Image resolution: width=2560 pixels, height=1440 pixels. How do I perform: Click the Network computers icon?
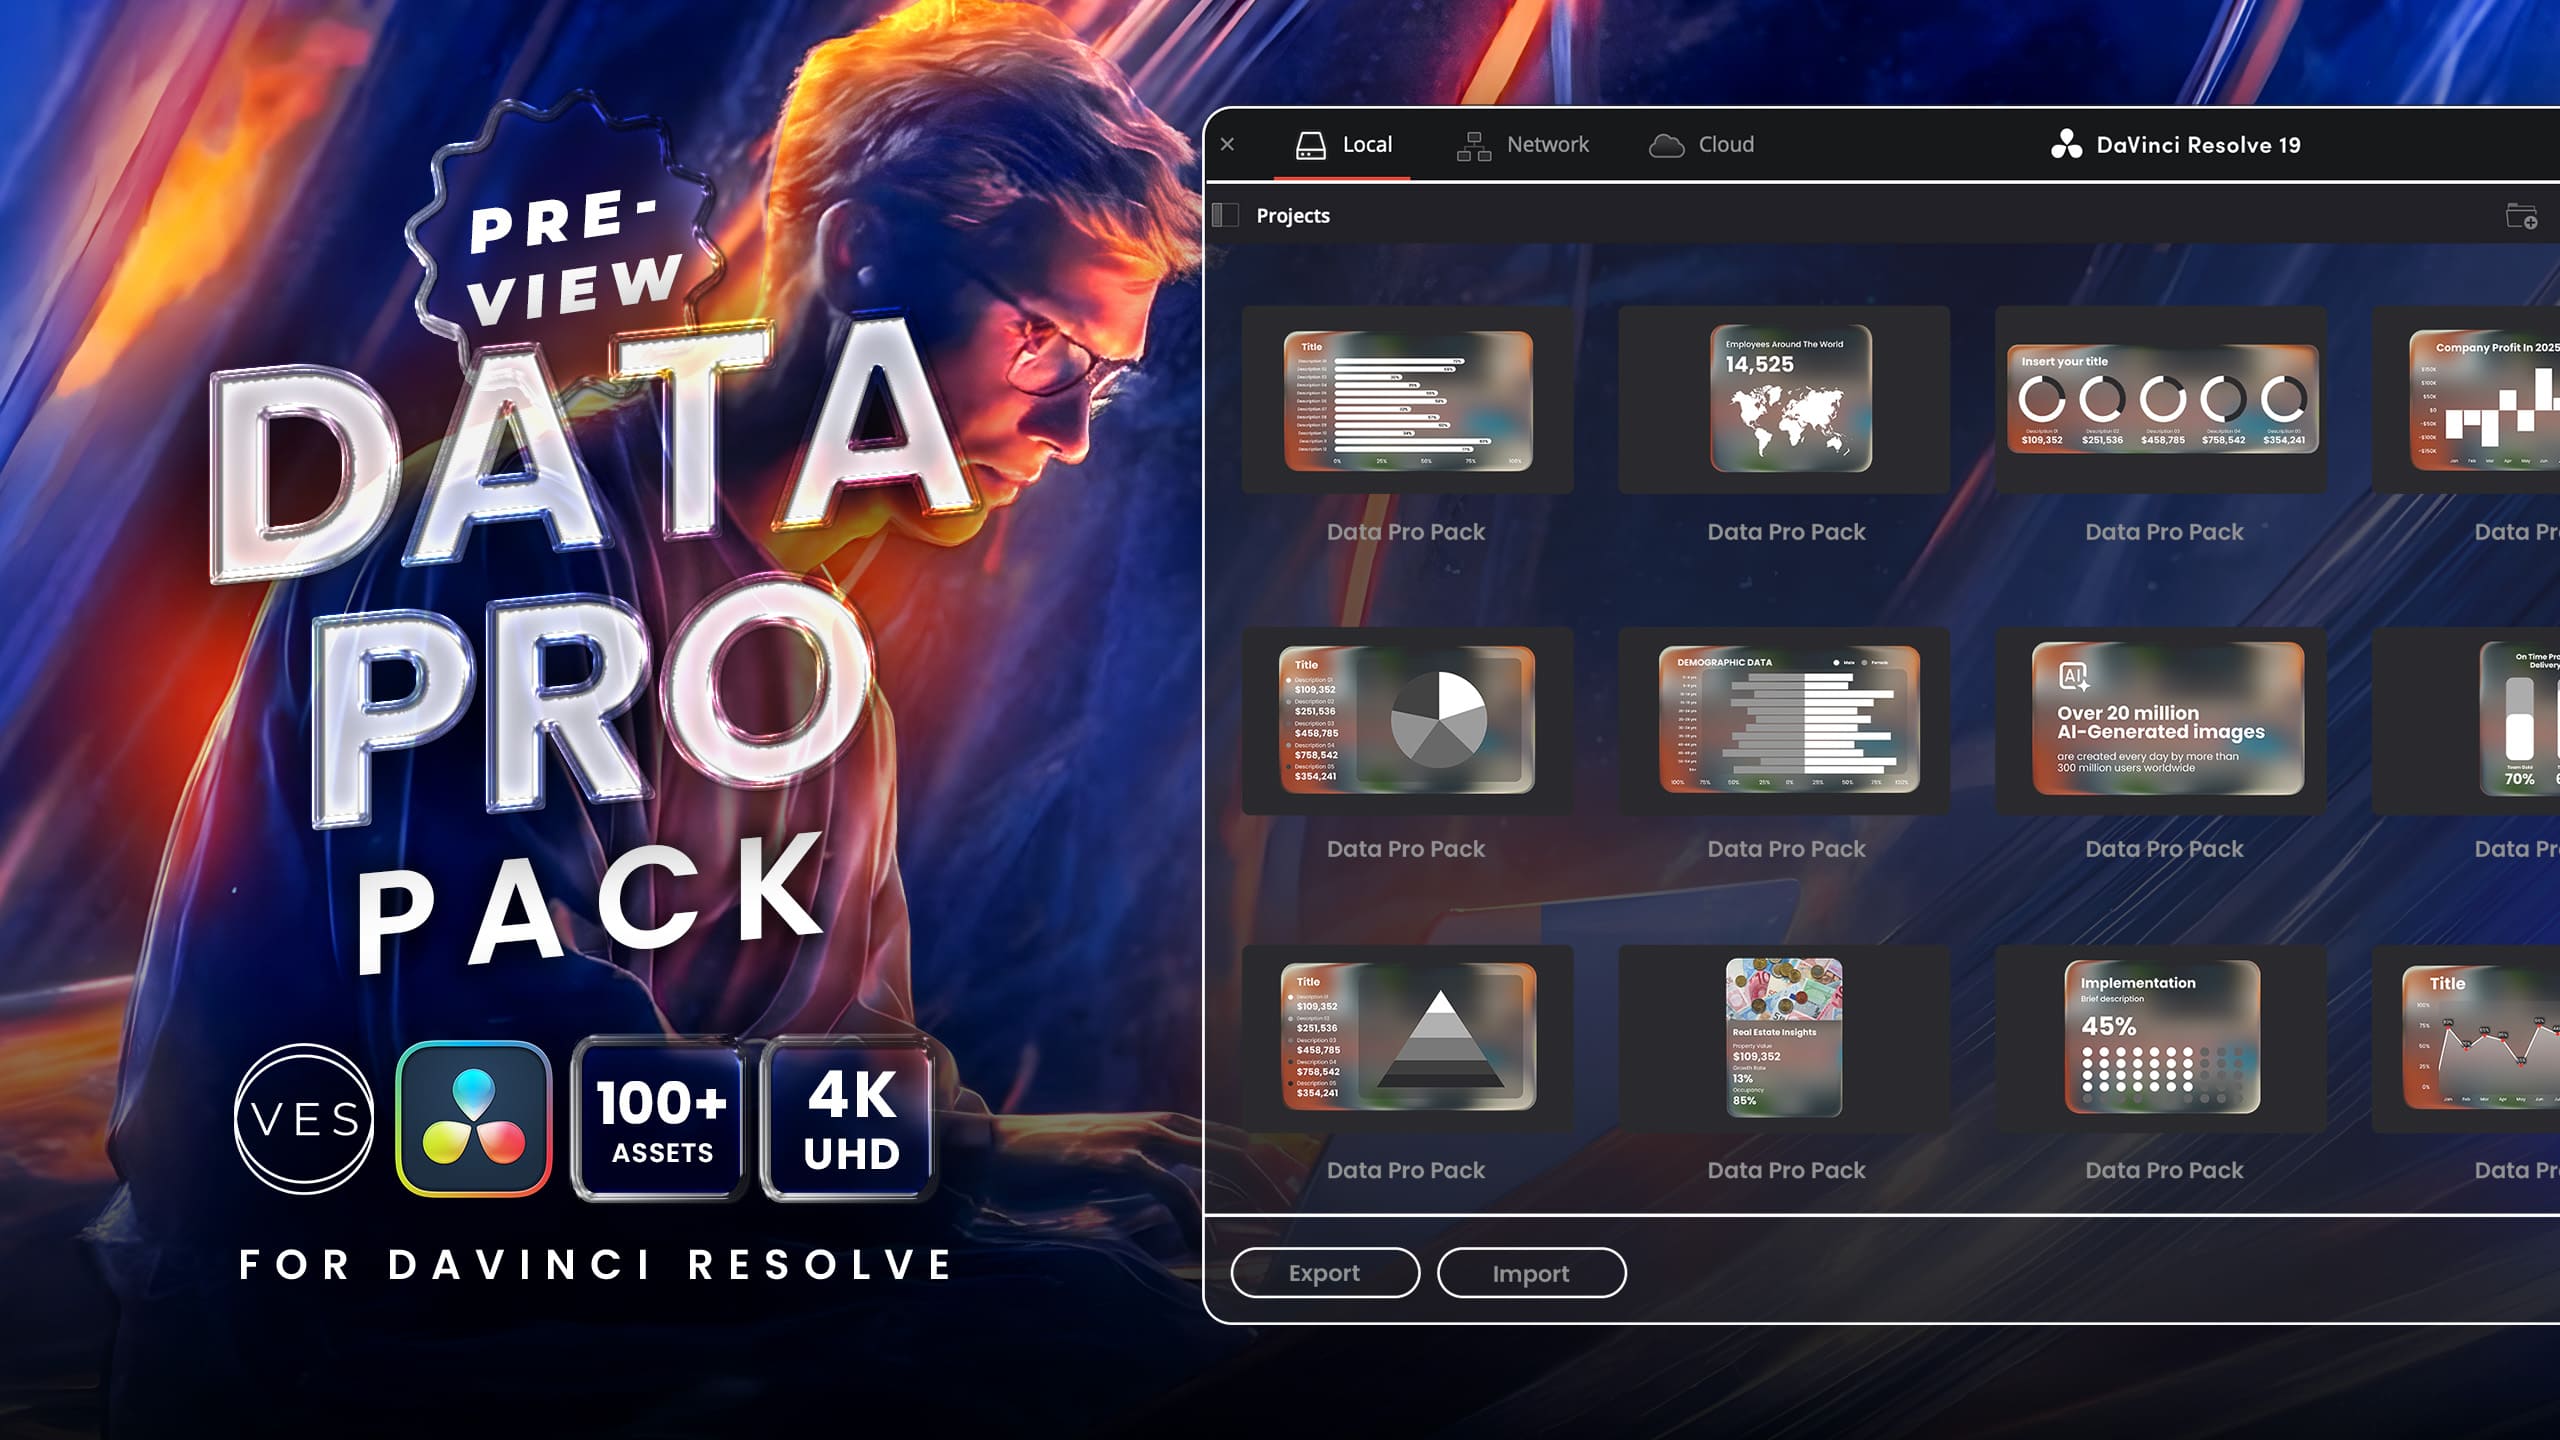coord(1473,146)
